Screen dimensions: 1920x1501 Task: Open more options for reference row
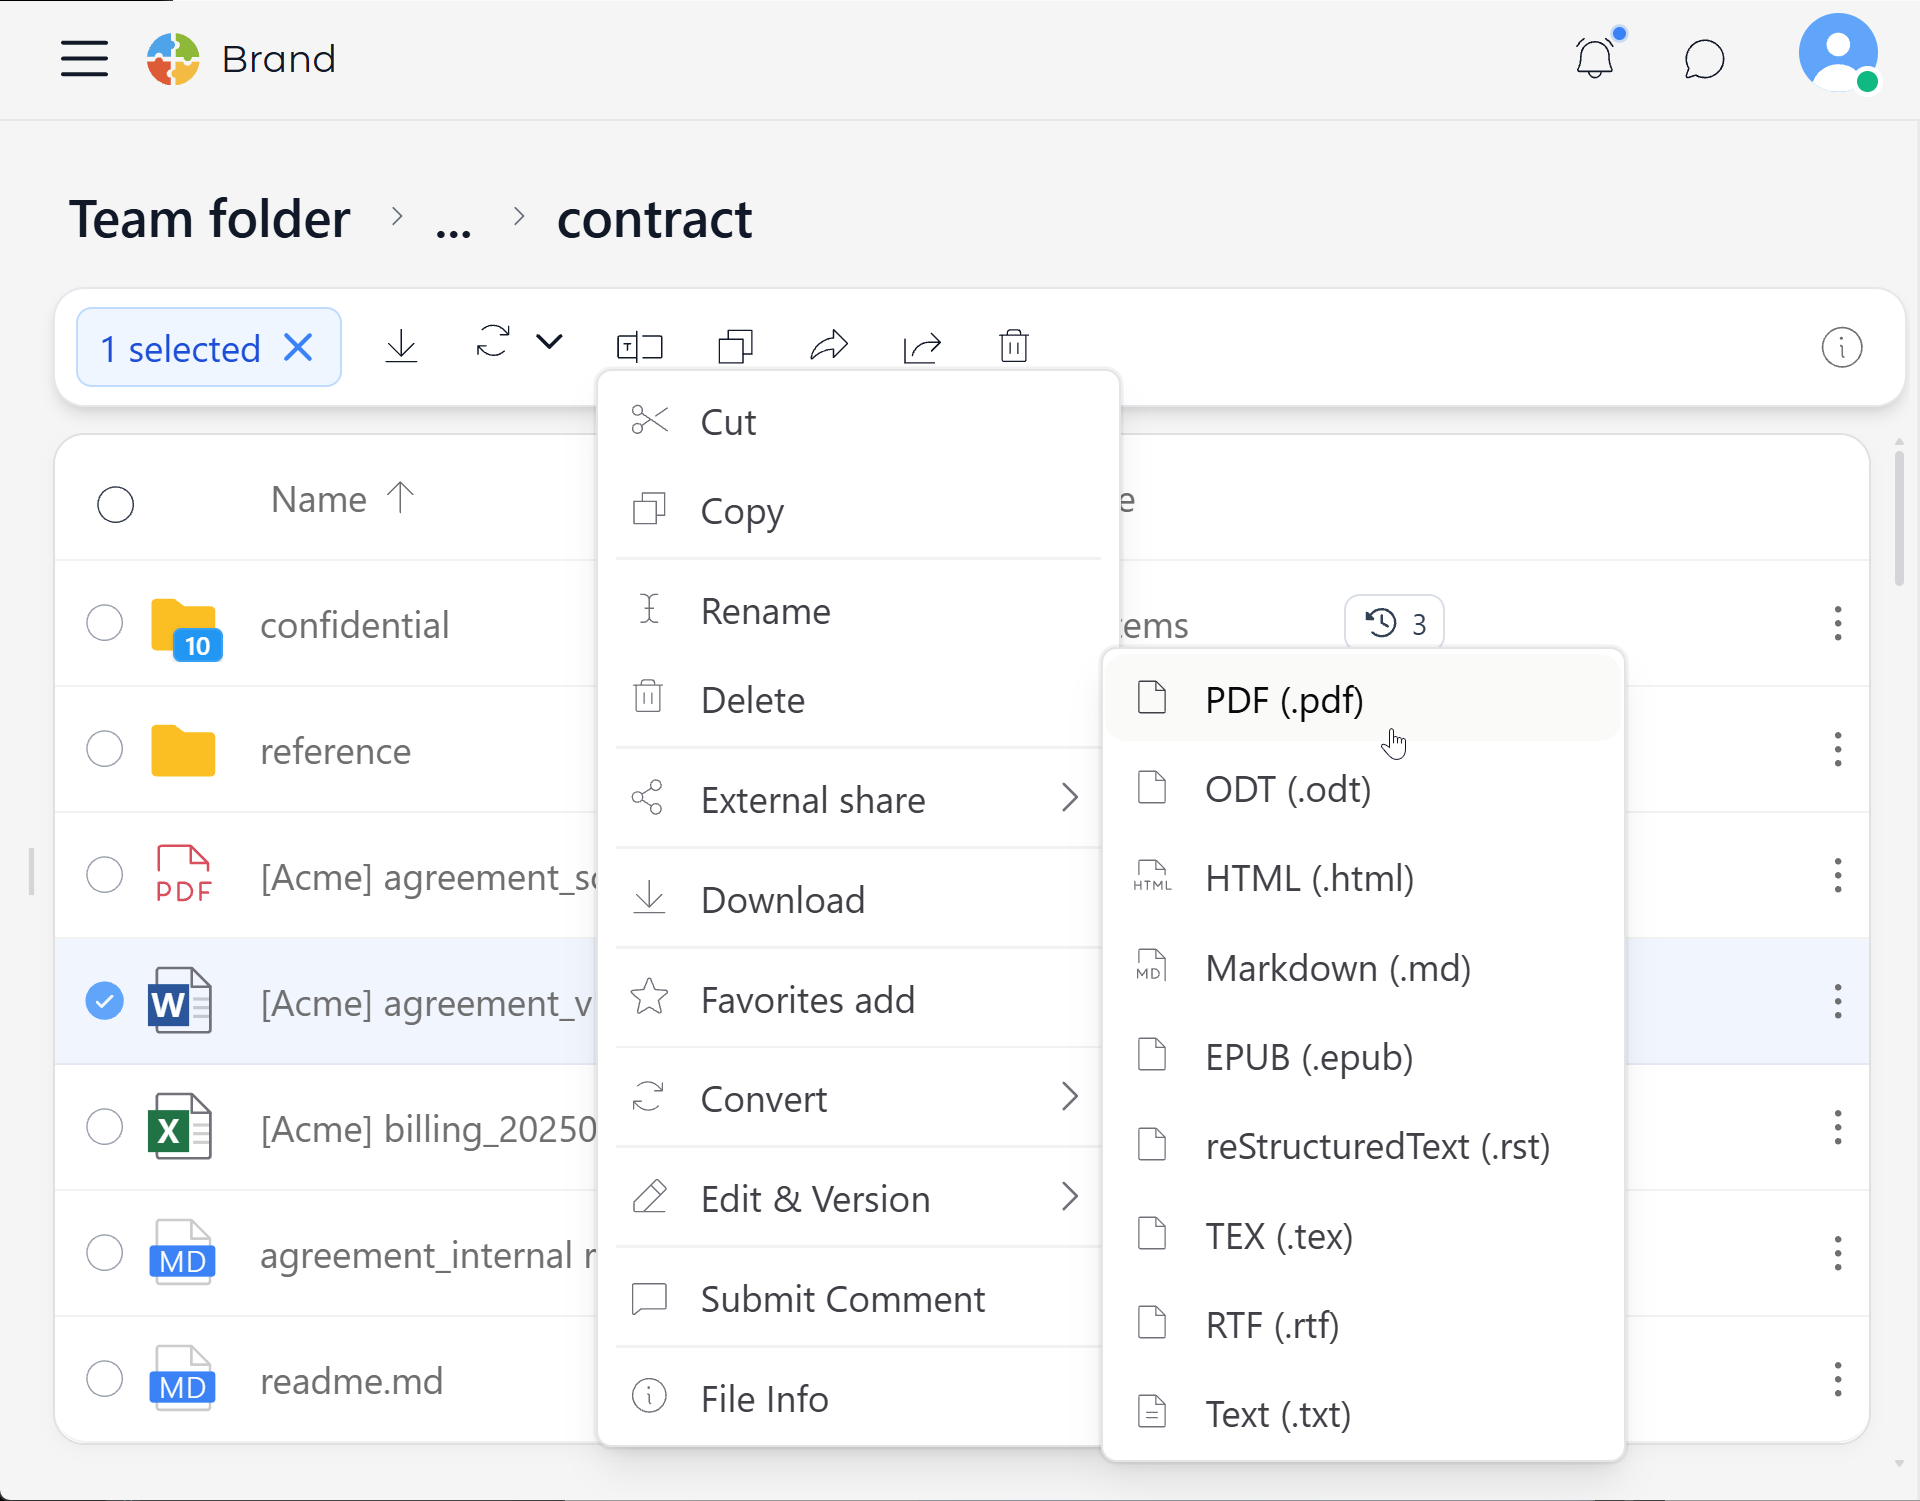1838,749
